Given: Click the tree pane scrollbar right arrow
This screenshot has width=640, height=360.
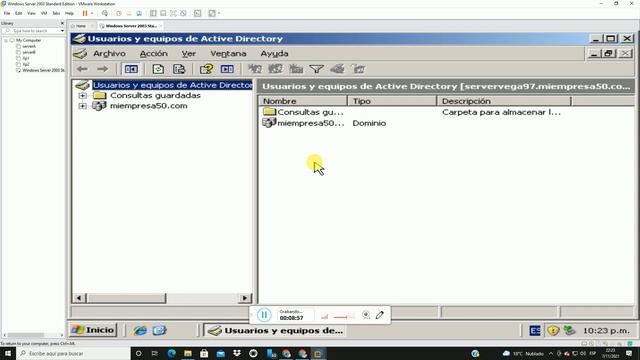Looking at the screenshot, I should 244,298.
